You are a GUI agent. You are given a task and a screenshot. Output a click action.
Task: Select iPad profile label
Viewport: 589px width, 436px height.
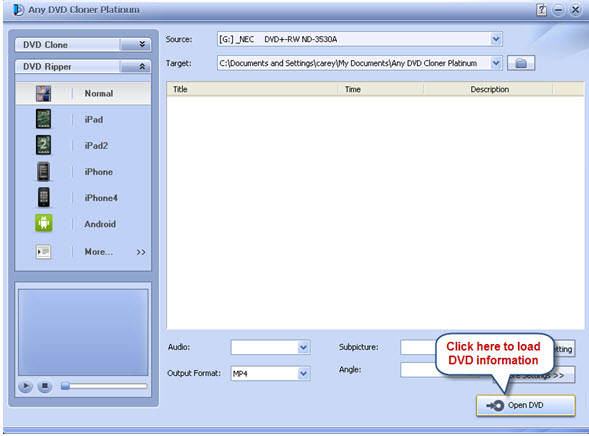click(94, 119)
